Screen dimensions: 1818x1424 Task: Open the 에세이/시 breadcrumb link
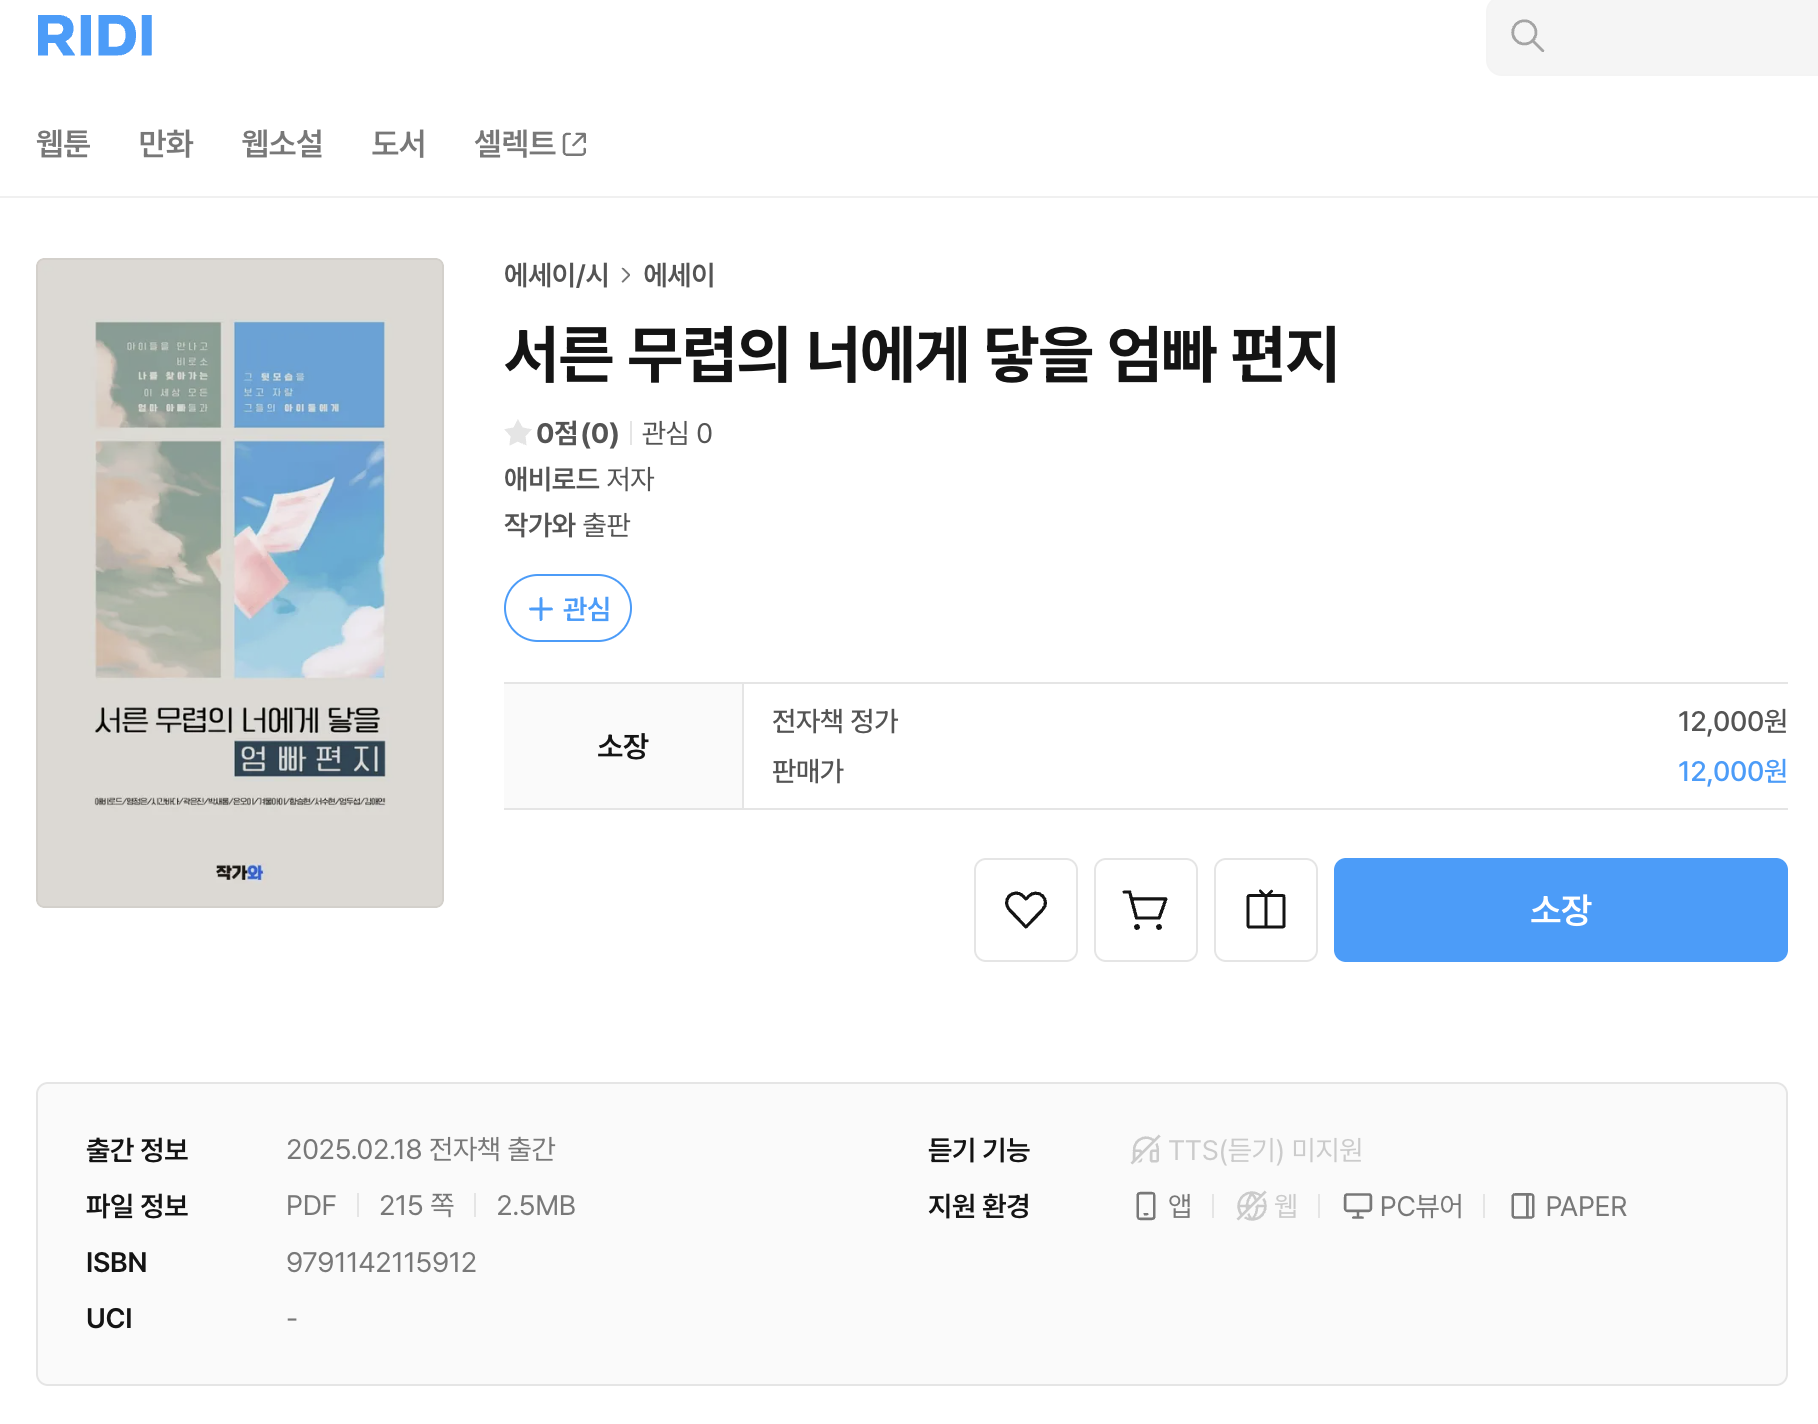click(556, 275)
